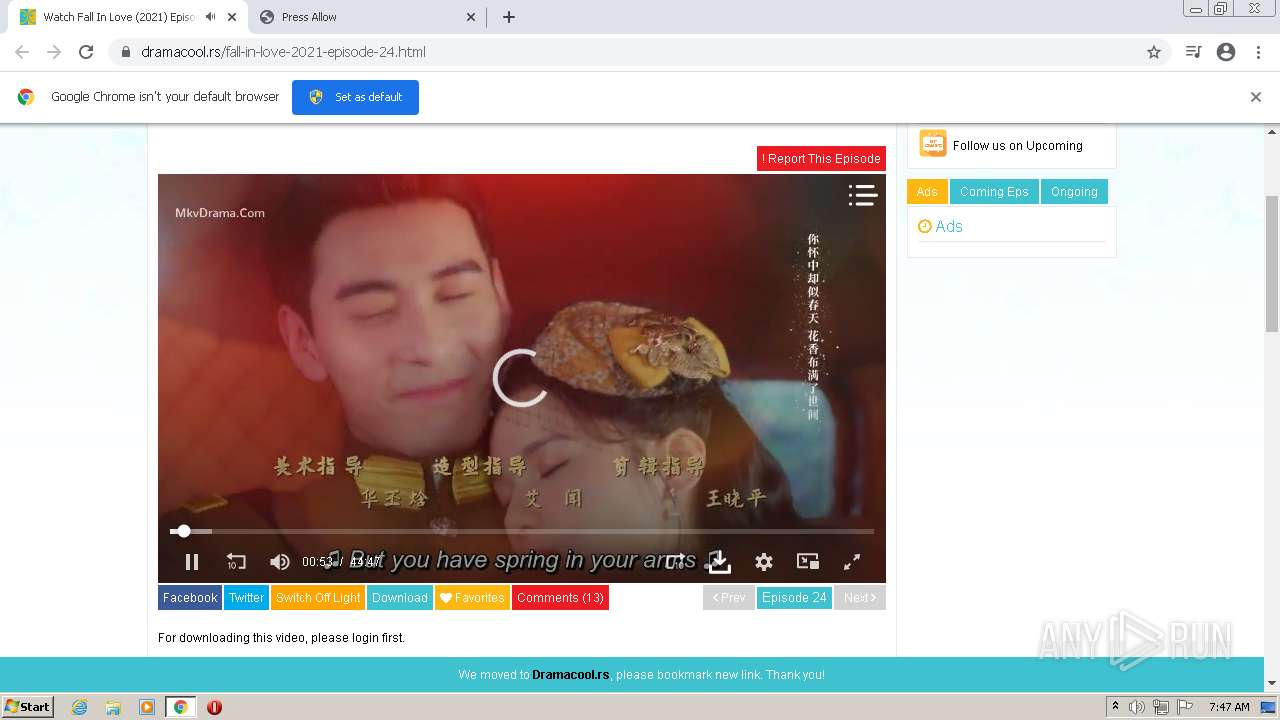Add the drama to Favorites
This screenshot has width=1280, height=720.
(x=472, y=598)
